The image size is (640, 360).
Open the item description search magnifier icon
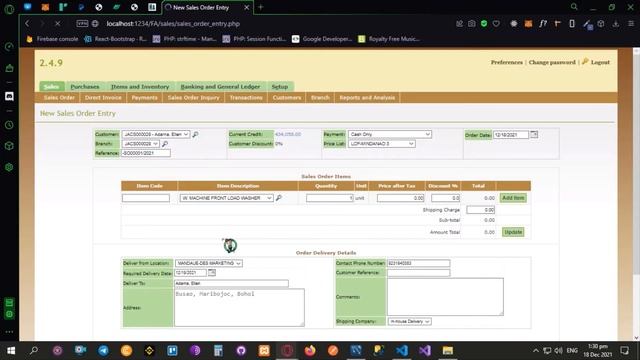(x=279, y=198)
